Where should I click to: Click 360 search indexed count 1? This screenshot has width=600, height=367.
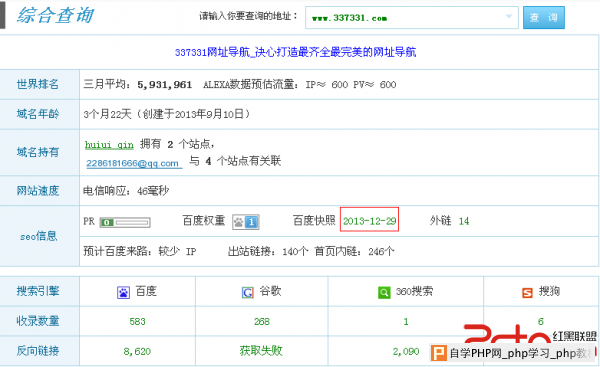406,321
